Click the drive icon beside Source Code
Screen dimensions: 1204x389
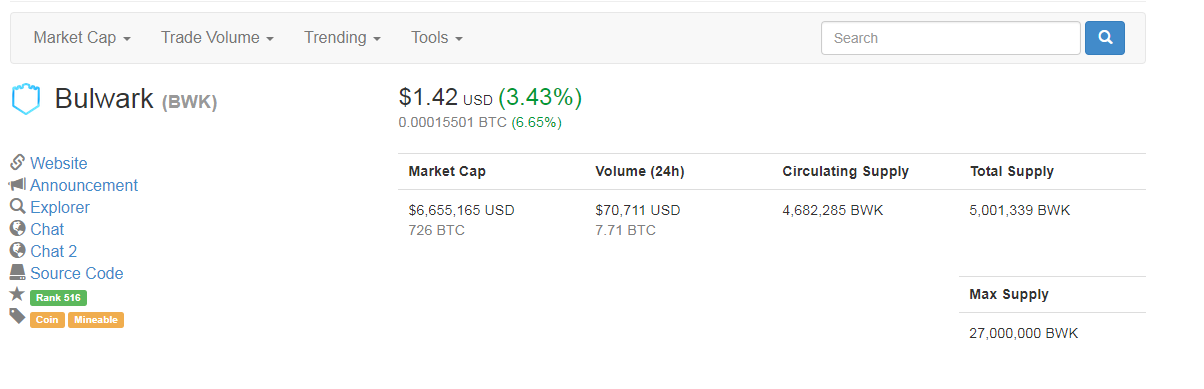17,273
